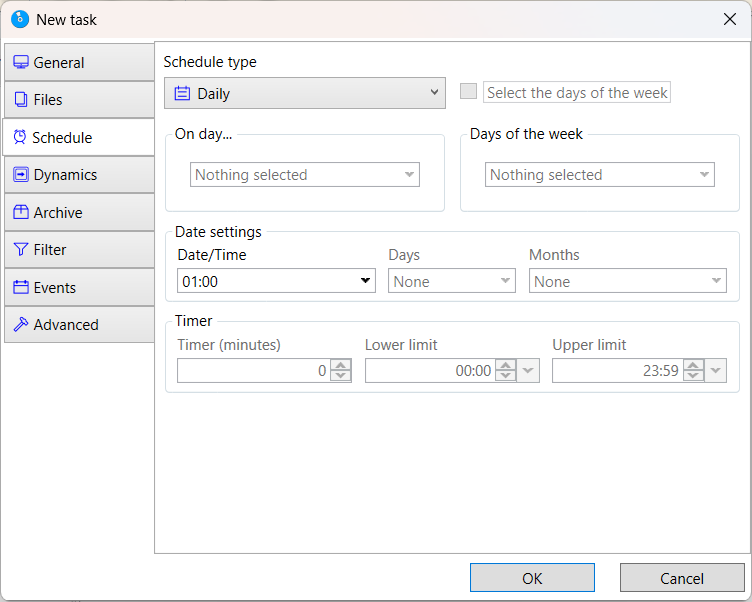Click the Advanced wrench icon
This screenshot has width=752, height=602.
pyautogui.click(x=20, y=325)
